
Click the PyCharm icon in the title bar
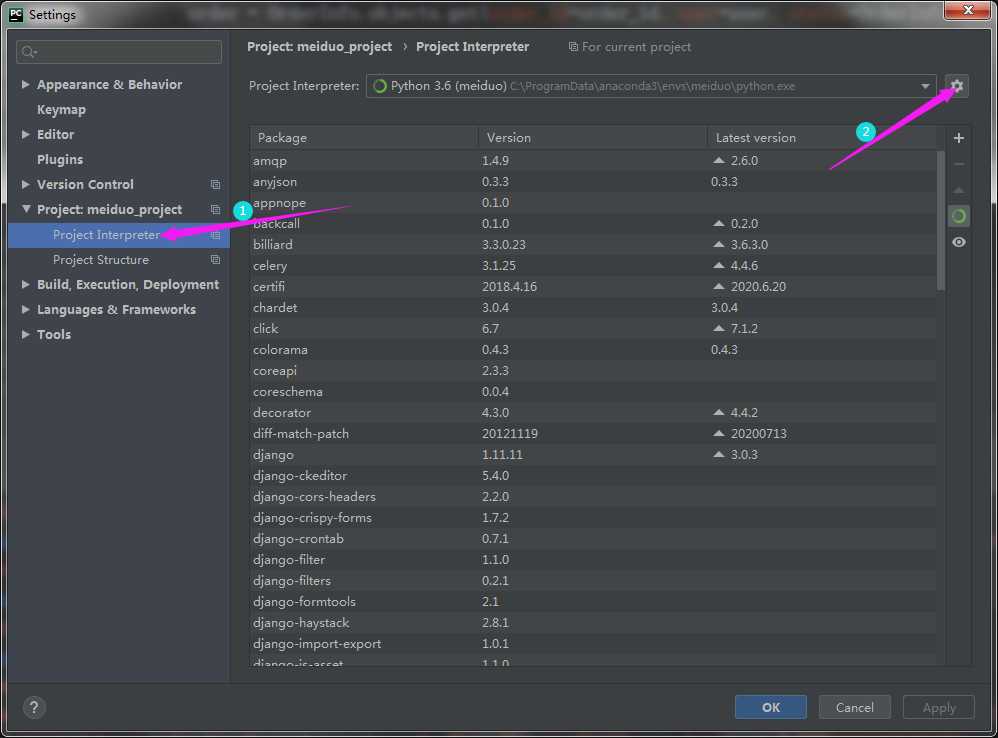pyautogui.click(x=16, y=14)
